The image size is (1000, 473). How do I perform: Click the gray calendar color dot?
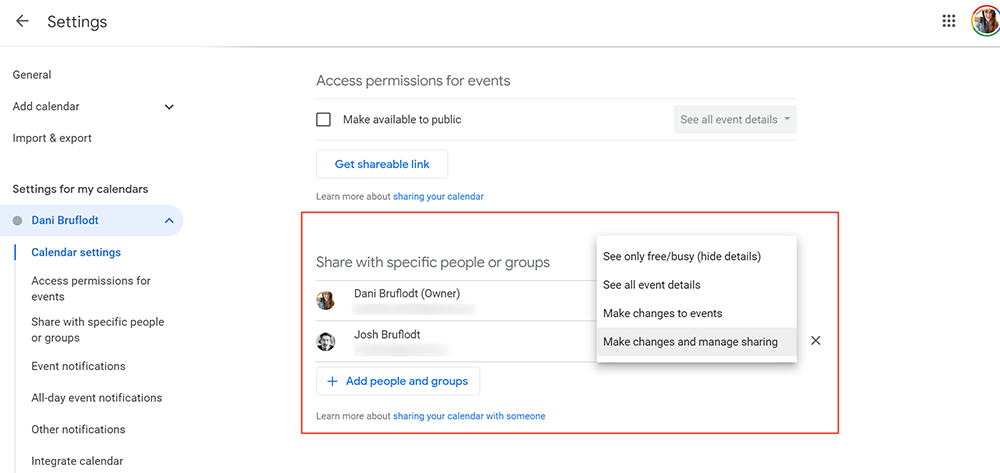coord(17,221)
